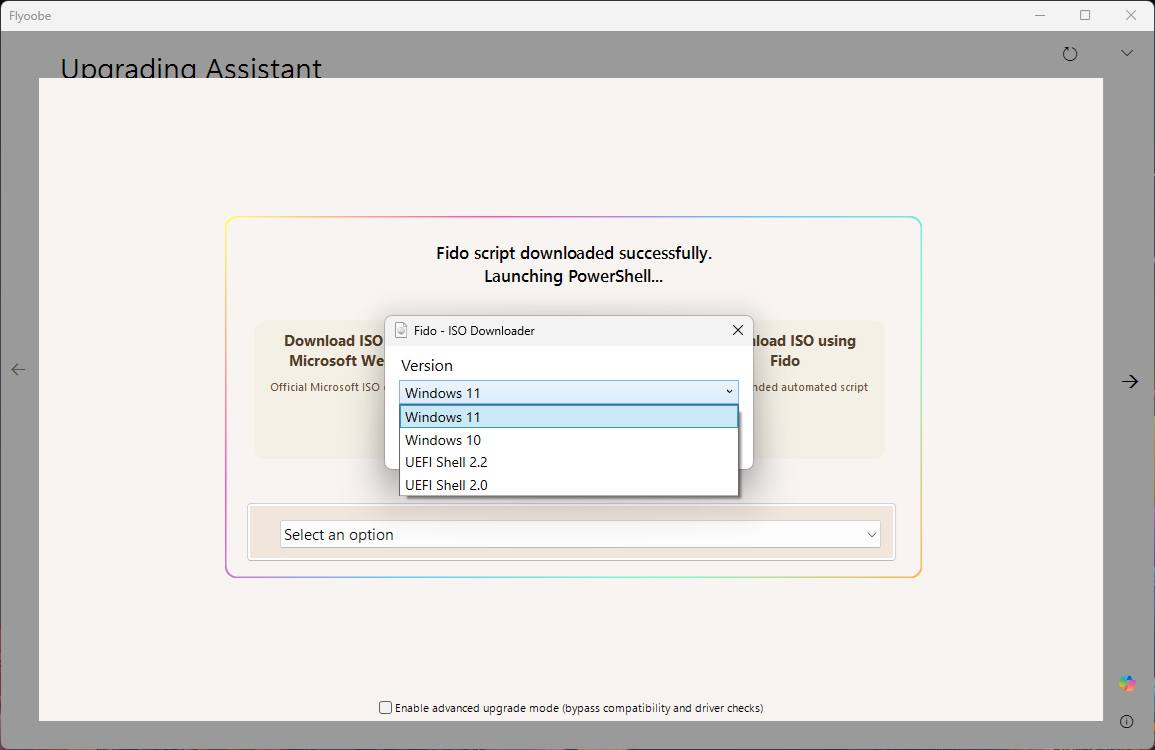
Task: Enable advanced upgrade mode checkbox
Action: point(385,707)
